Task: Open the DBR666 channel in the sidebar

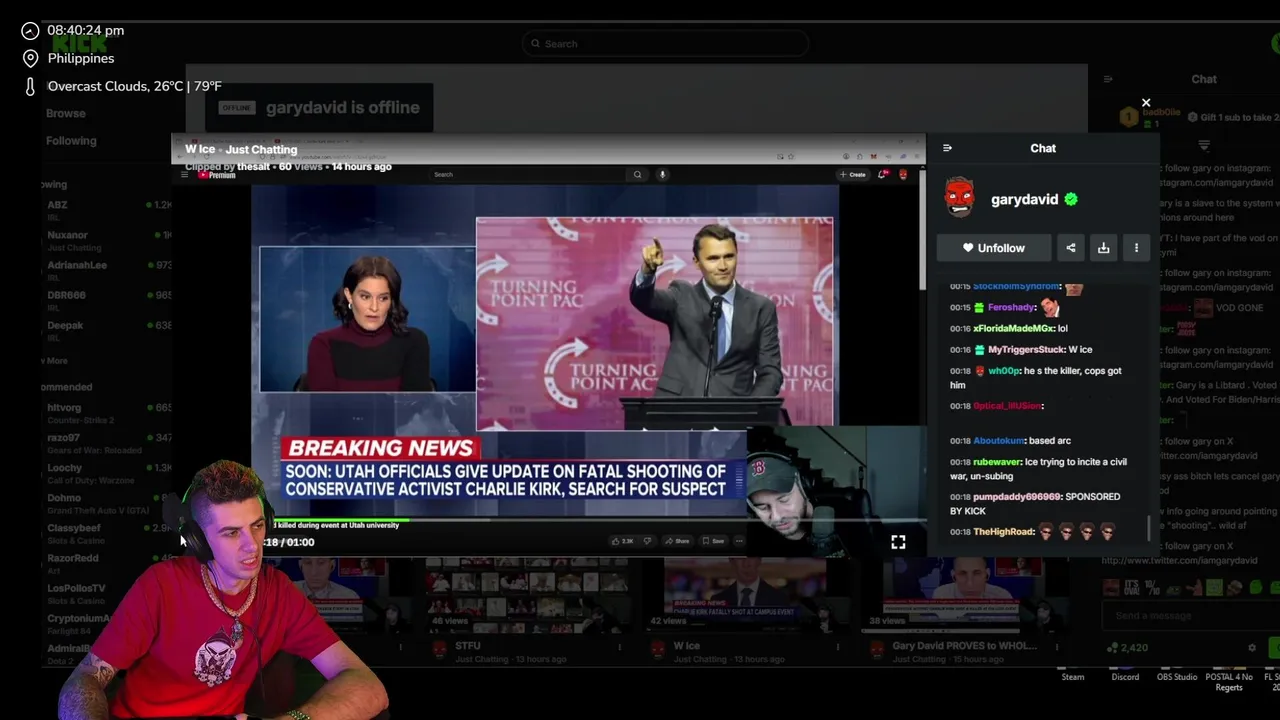Action: coord(106,299)
